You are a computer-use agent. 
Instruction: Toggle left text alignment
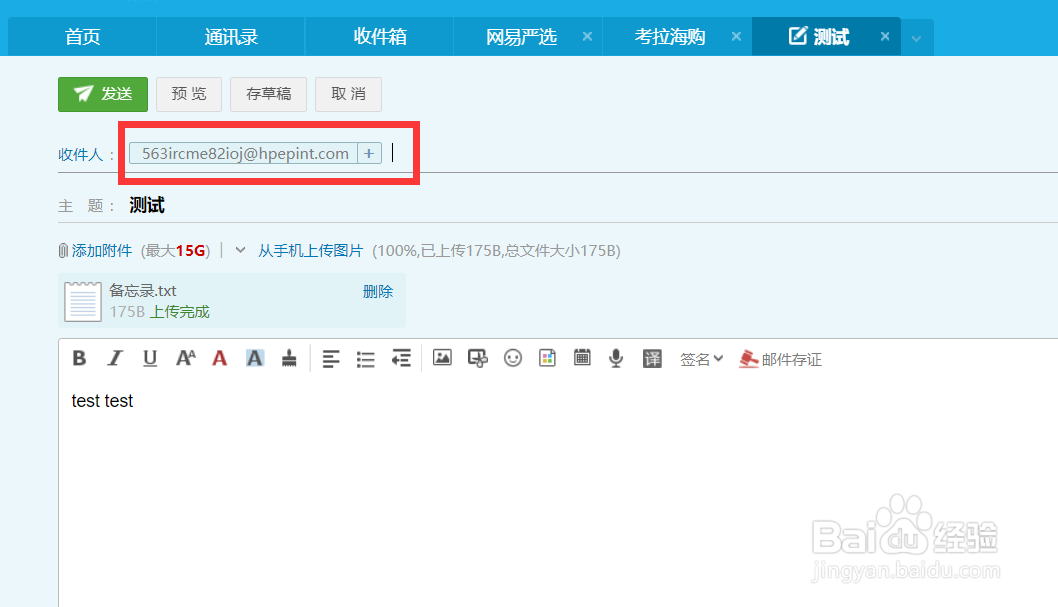coord(330,358)
